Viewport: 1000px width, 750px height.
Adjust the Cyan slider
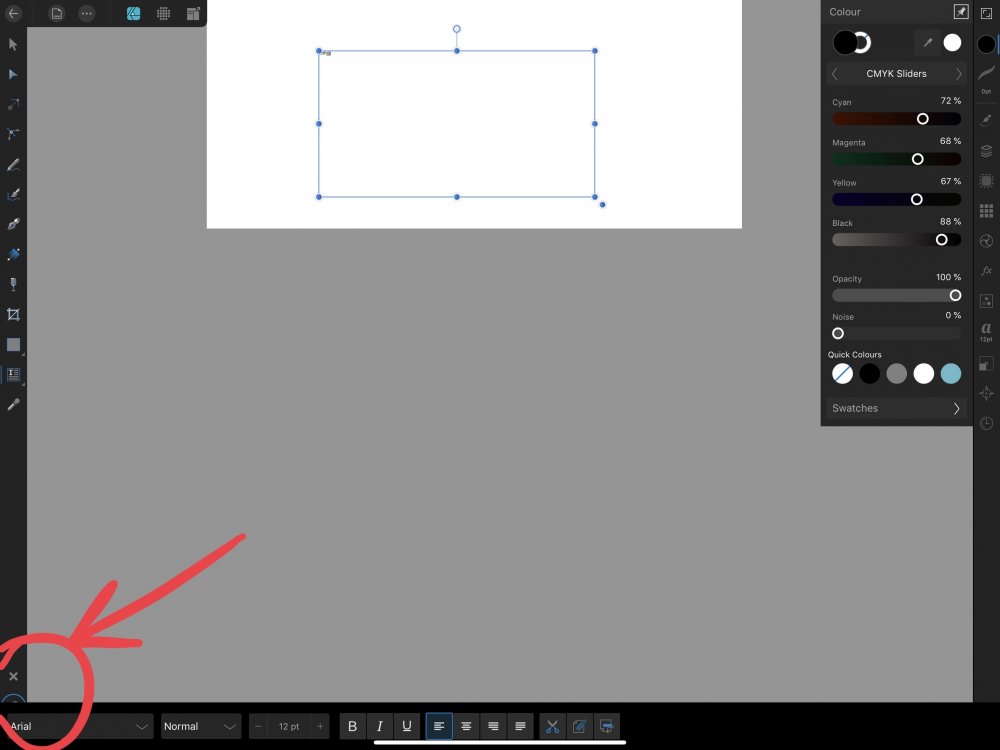[x=896, y=119]
